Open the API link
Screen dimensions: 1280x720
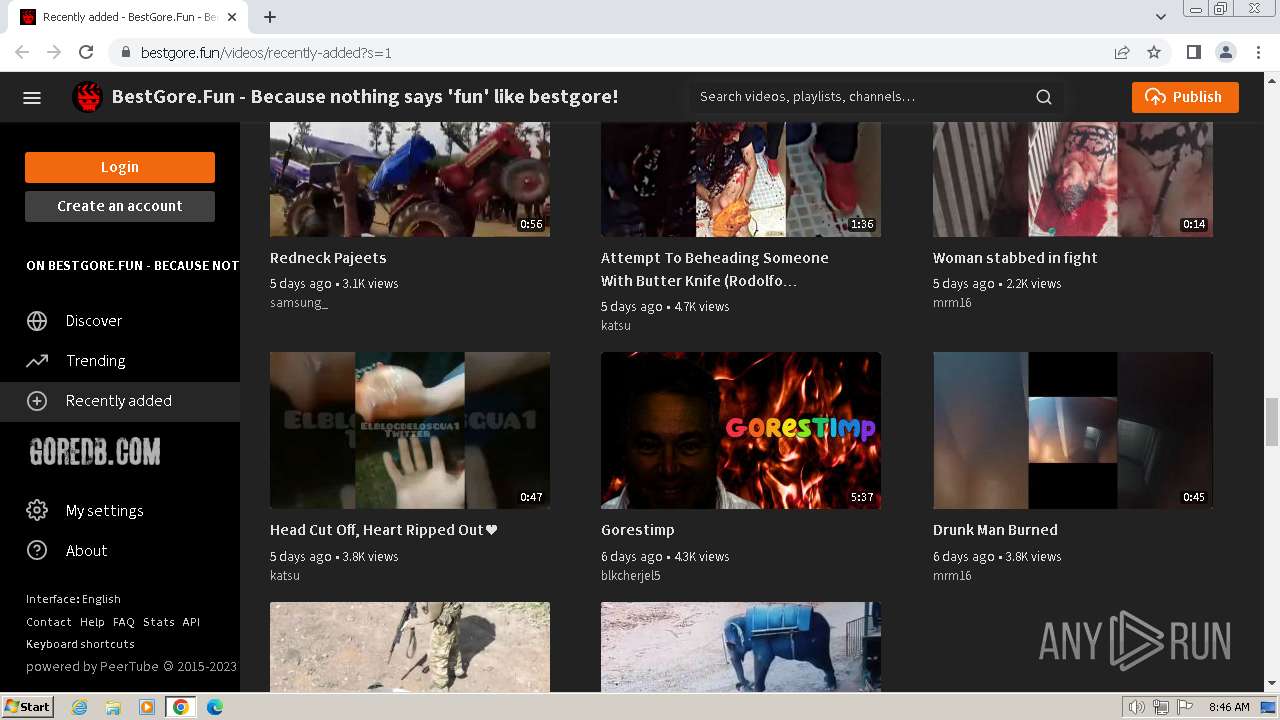pos(191,622)
